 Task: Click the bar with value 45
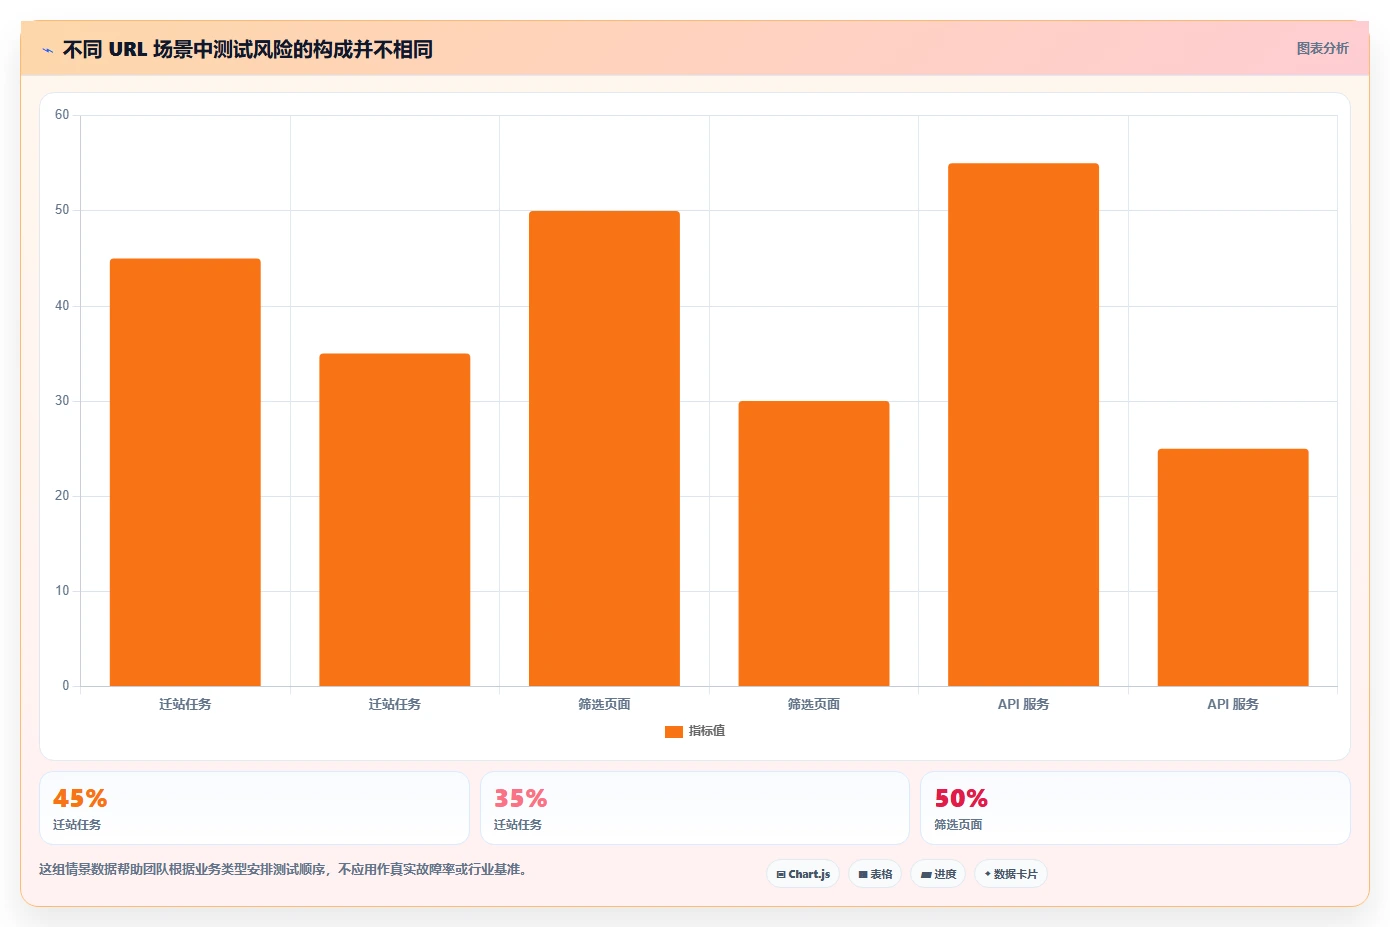(185, 472)
